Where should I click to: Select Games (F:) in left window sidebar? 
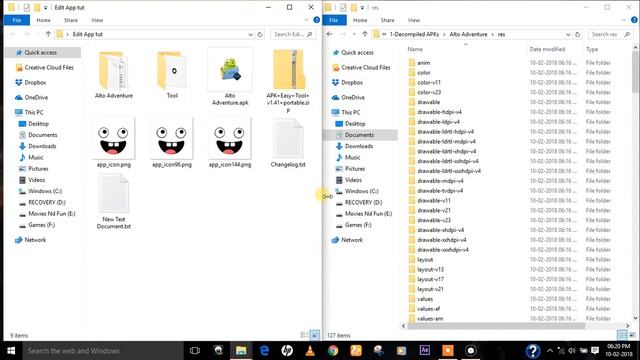pyautogui.click(x=41, y=225)
